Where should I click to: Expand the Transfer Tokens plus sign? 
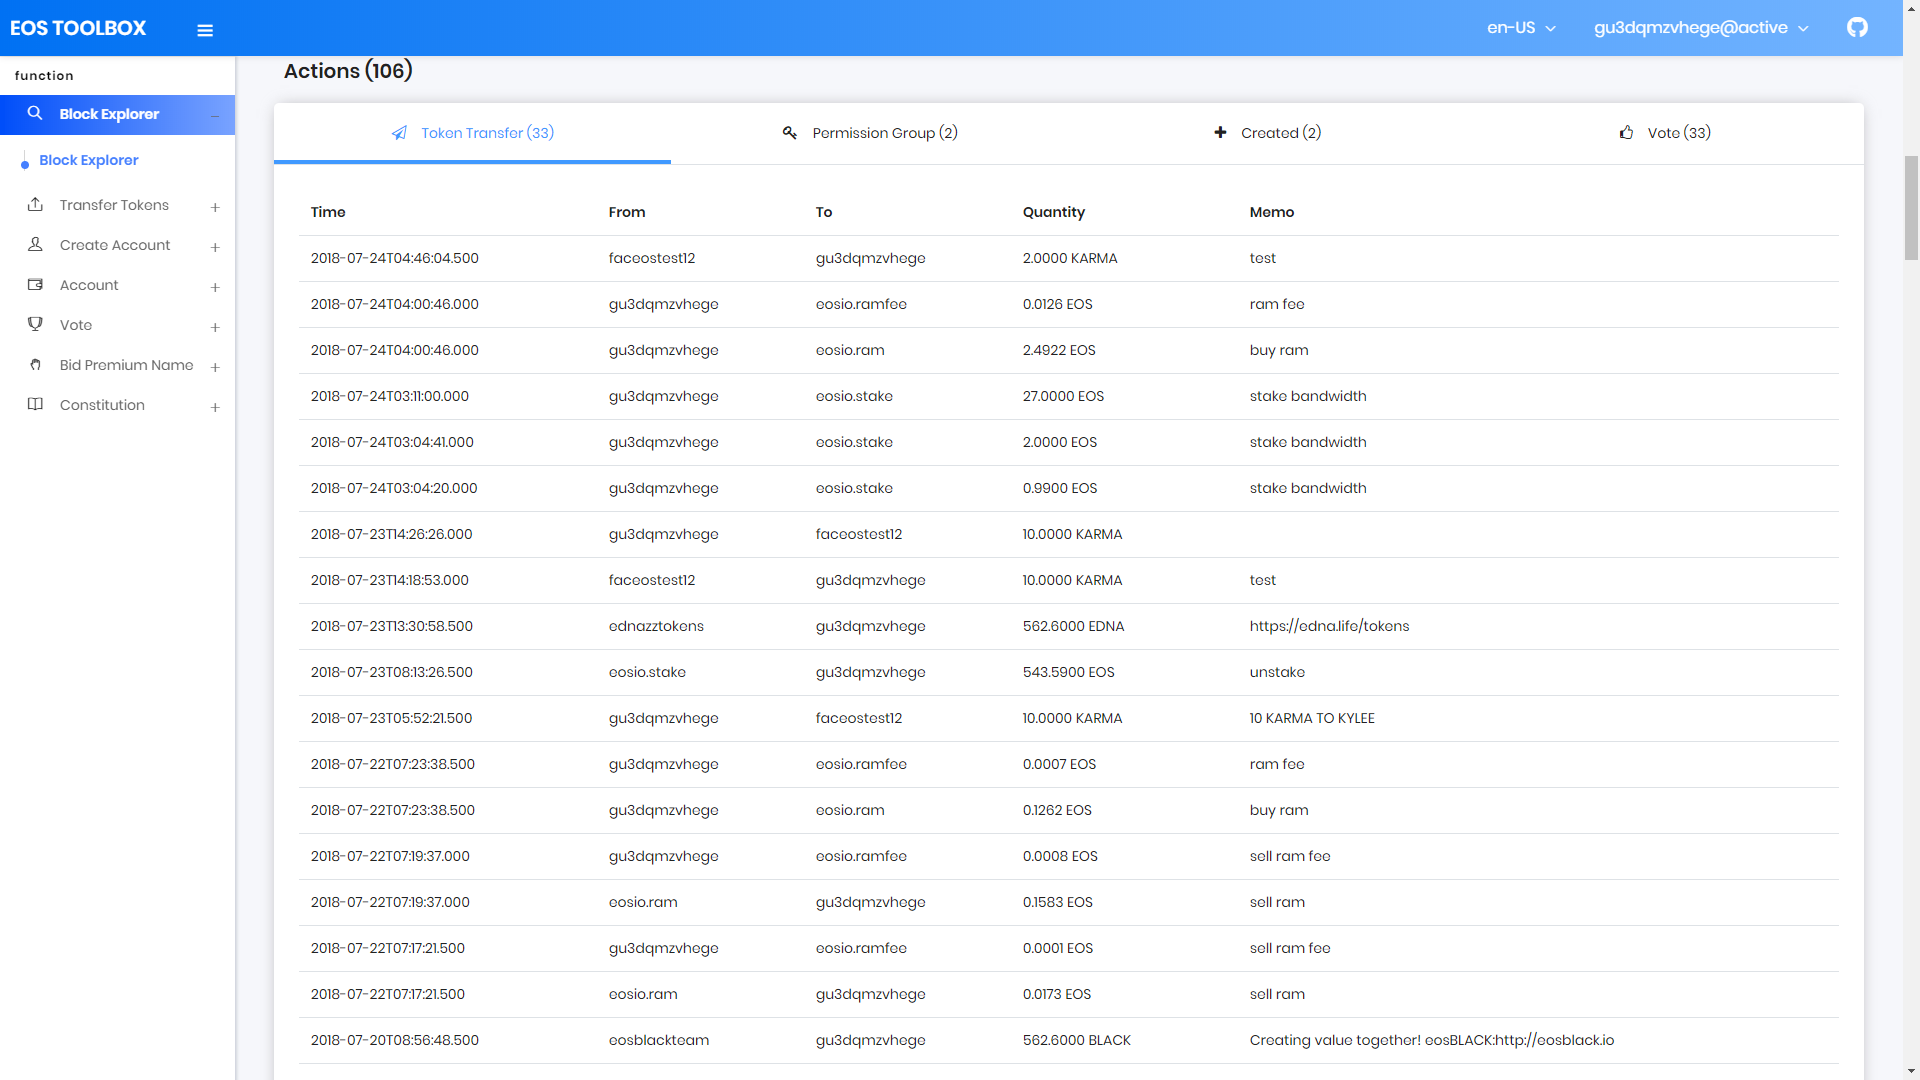(215, 207)
